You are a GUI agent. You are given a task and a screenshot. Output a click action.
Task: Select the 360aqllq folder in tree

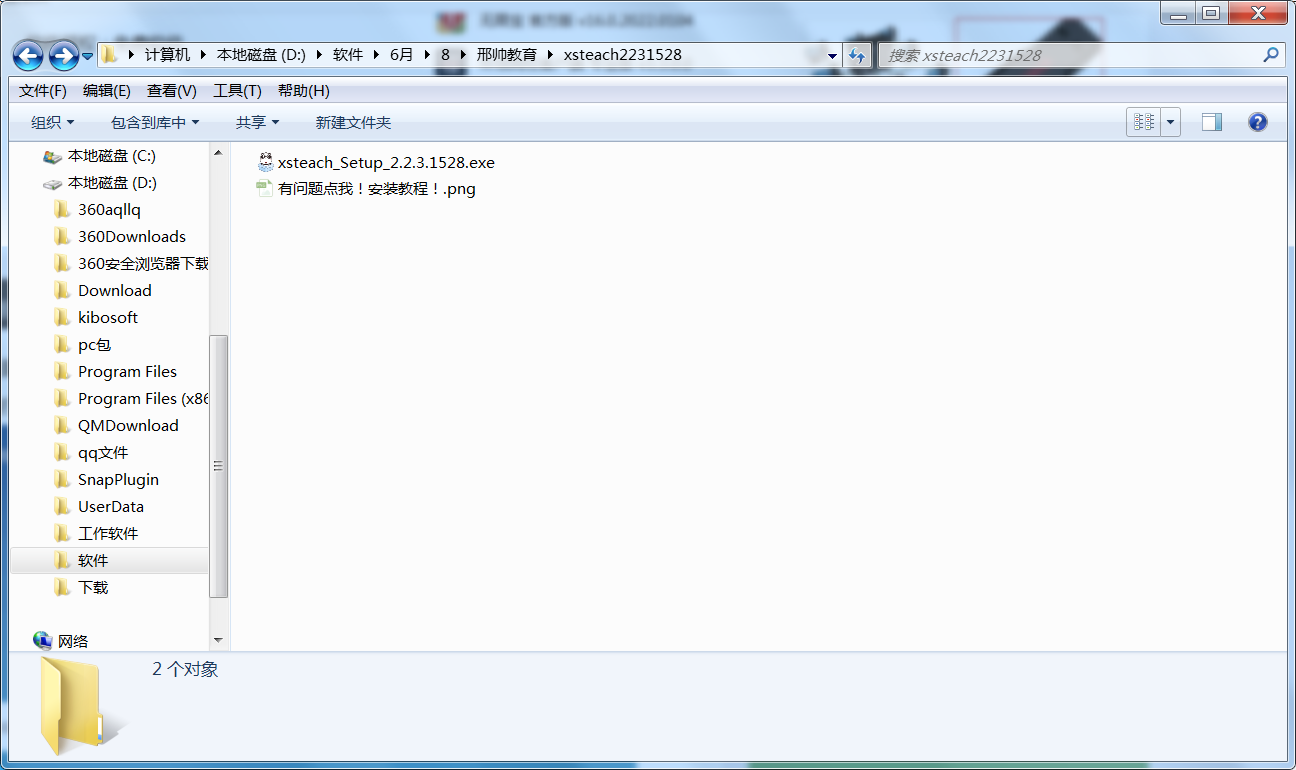point(109,210)
